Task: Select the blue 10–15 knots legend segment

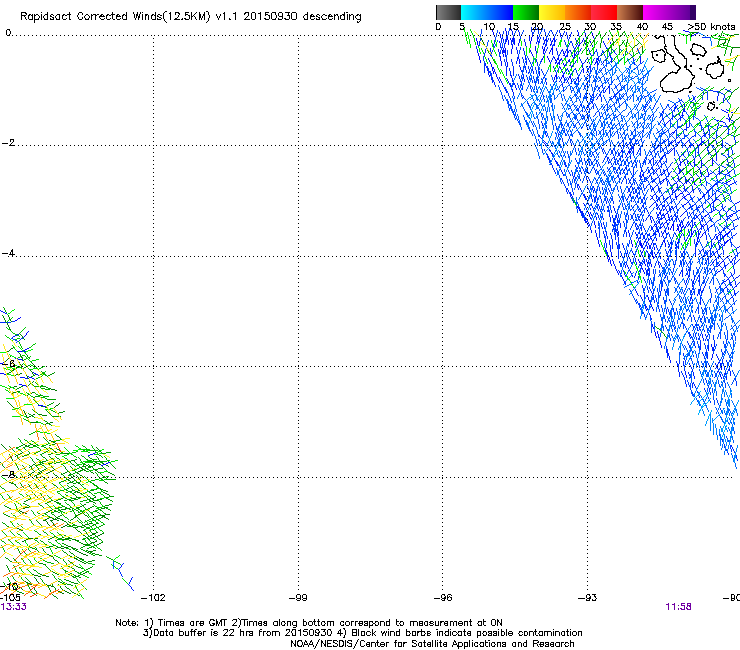Action: (500, 12)
